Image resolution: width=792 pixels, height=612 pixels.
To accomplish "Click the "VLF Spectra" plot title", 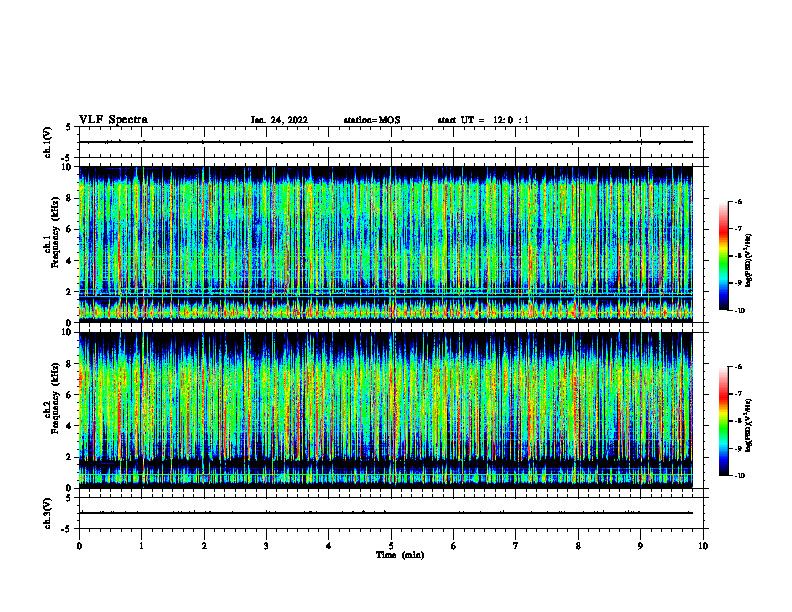I will coord(113,120).
